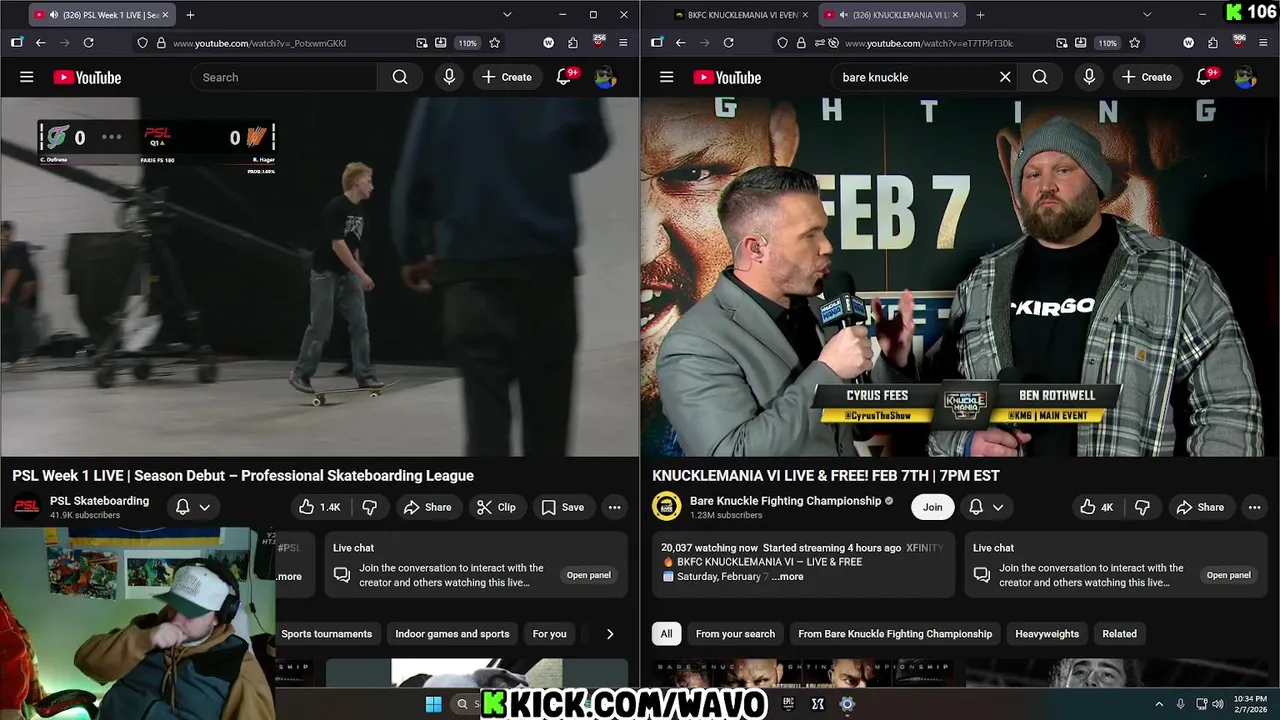Select 'Sports tournaments' chip
Image resolution: width=1280 pixels, height=720 pixels.
point(326,634)
